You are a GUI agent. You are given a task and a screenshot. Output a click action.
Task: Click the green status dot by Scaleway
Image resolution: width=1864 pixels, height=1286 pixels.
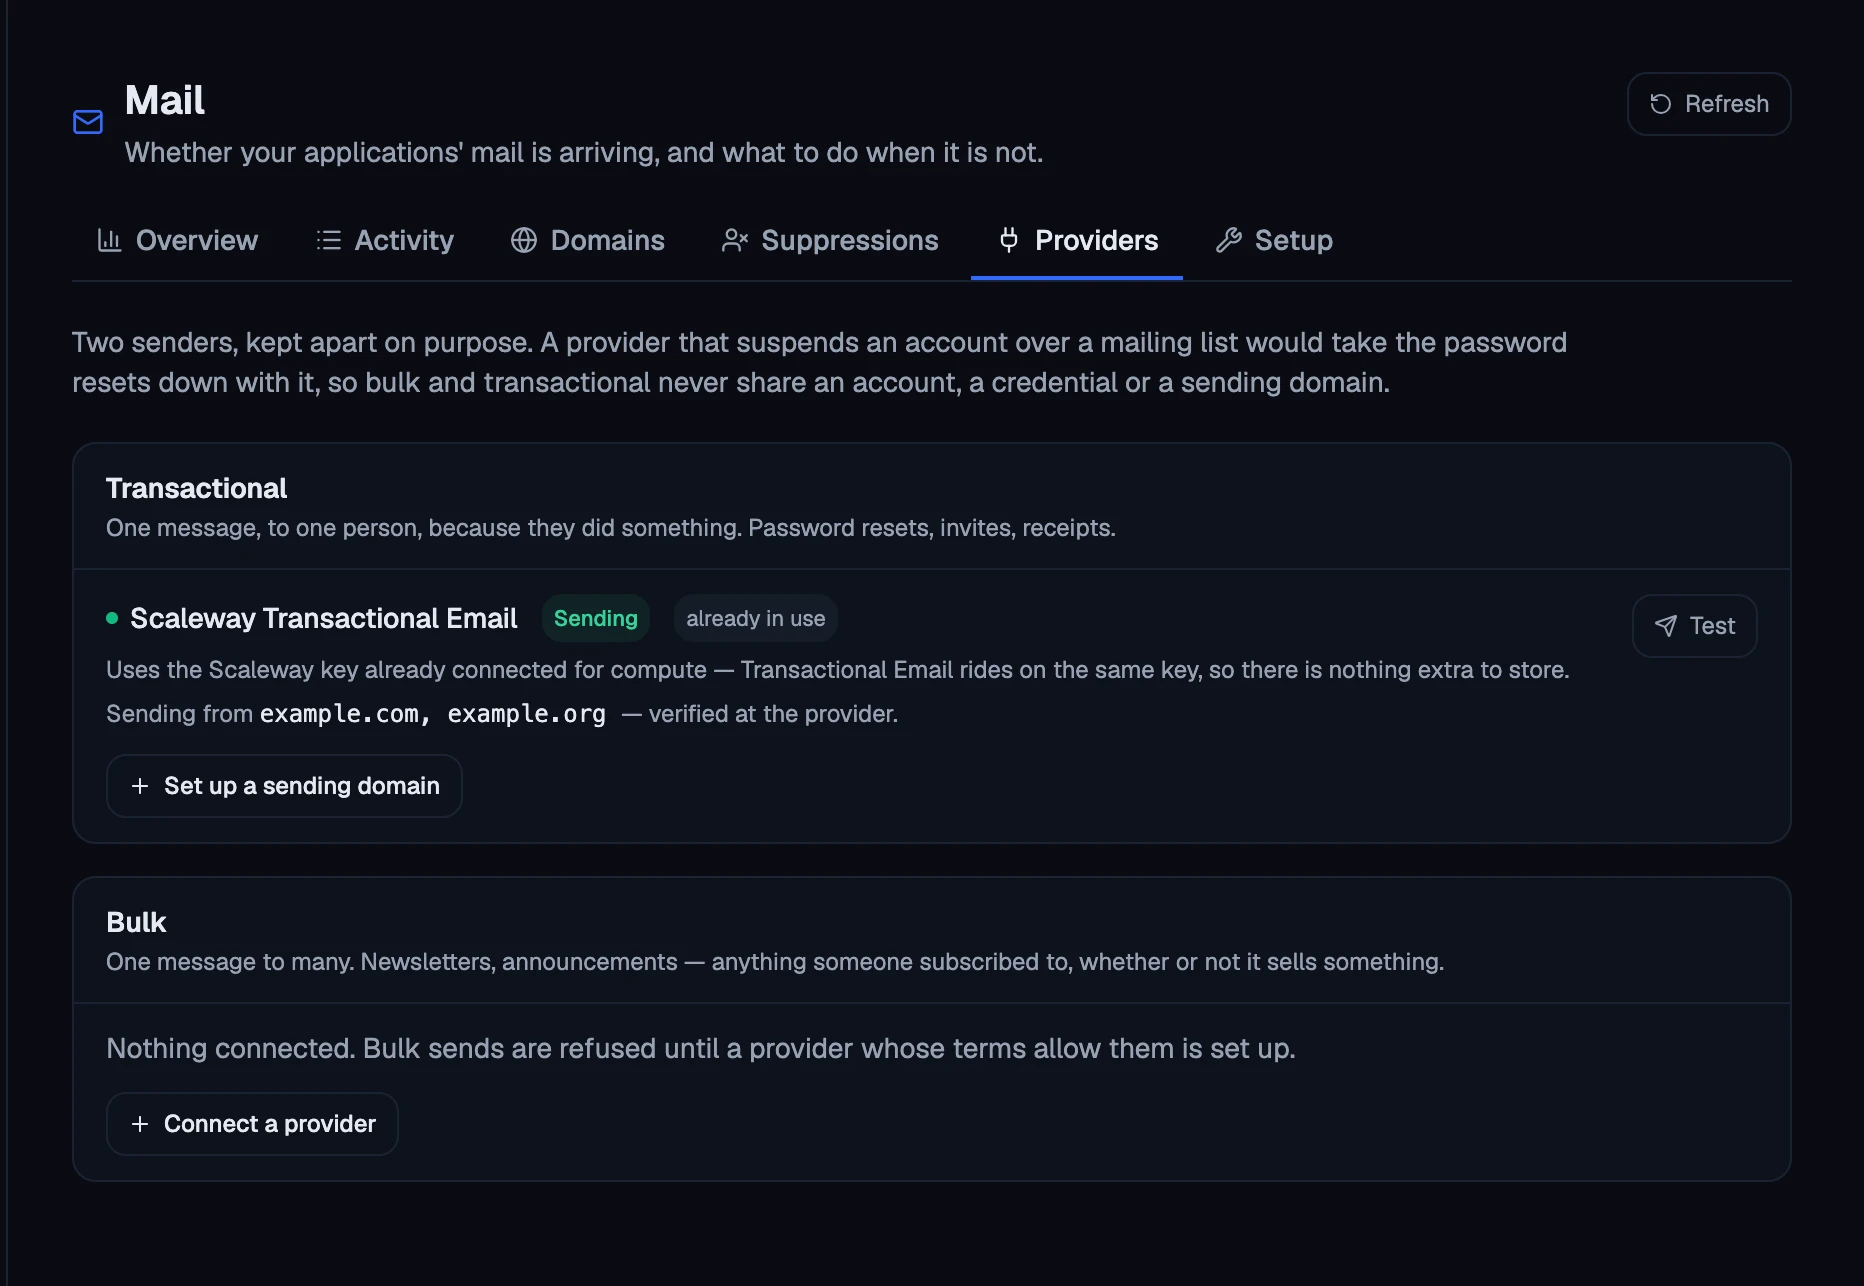(x=112, y=618)
